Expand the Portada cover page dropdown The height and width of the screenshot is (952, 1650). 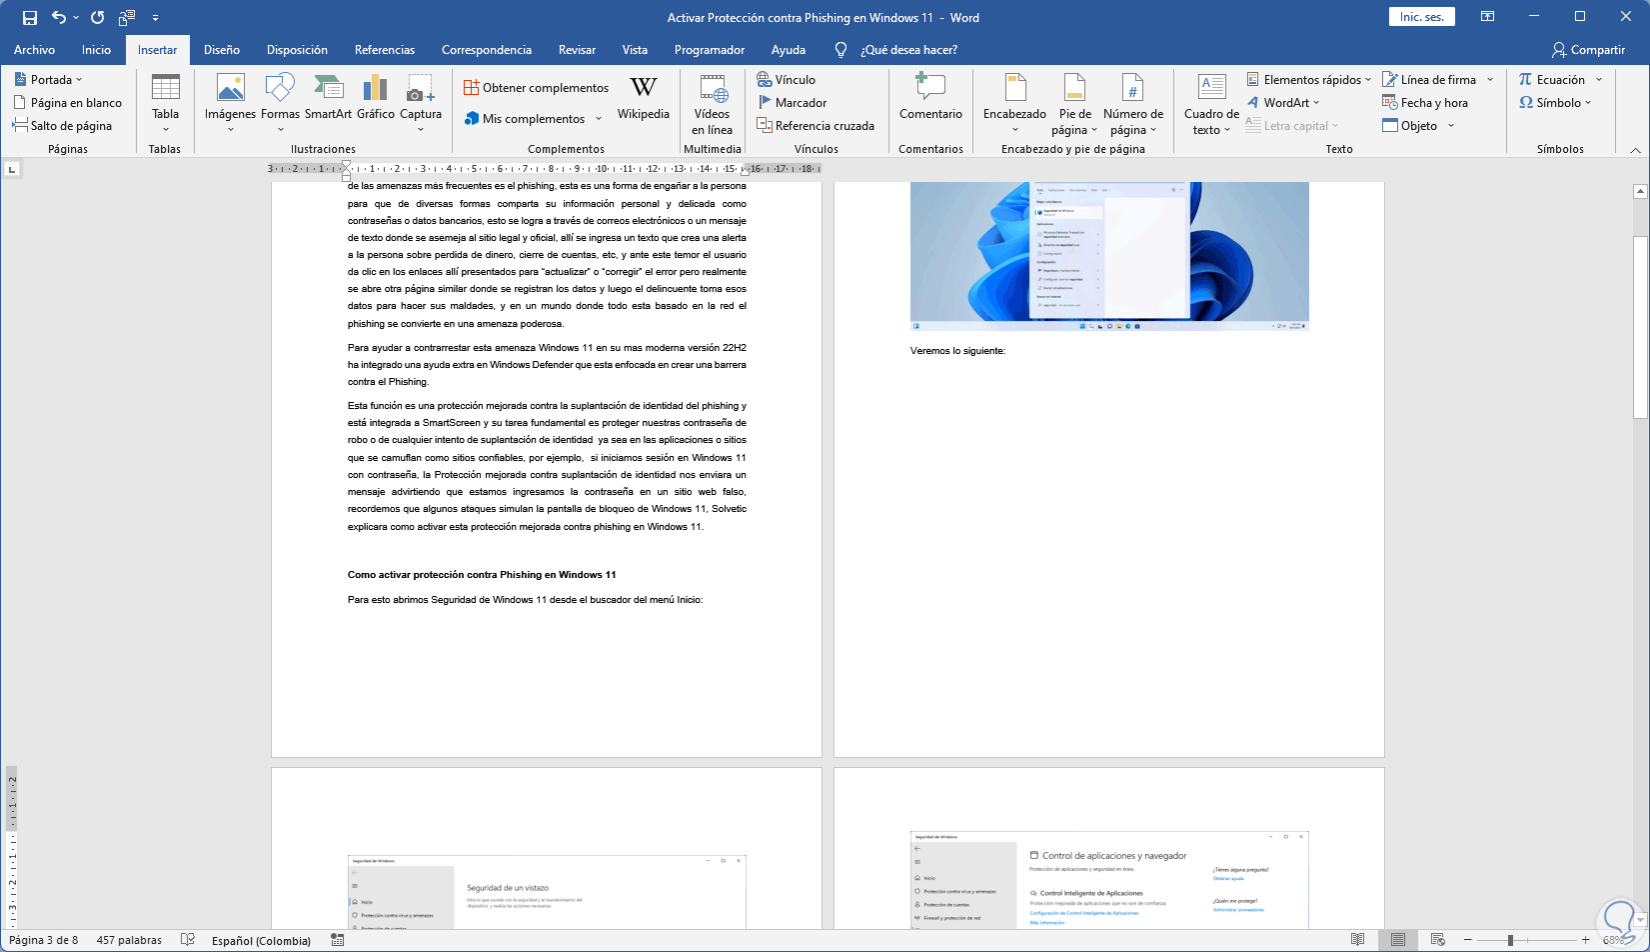pos(79,80)
